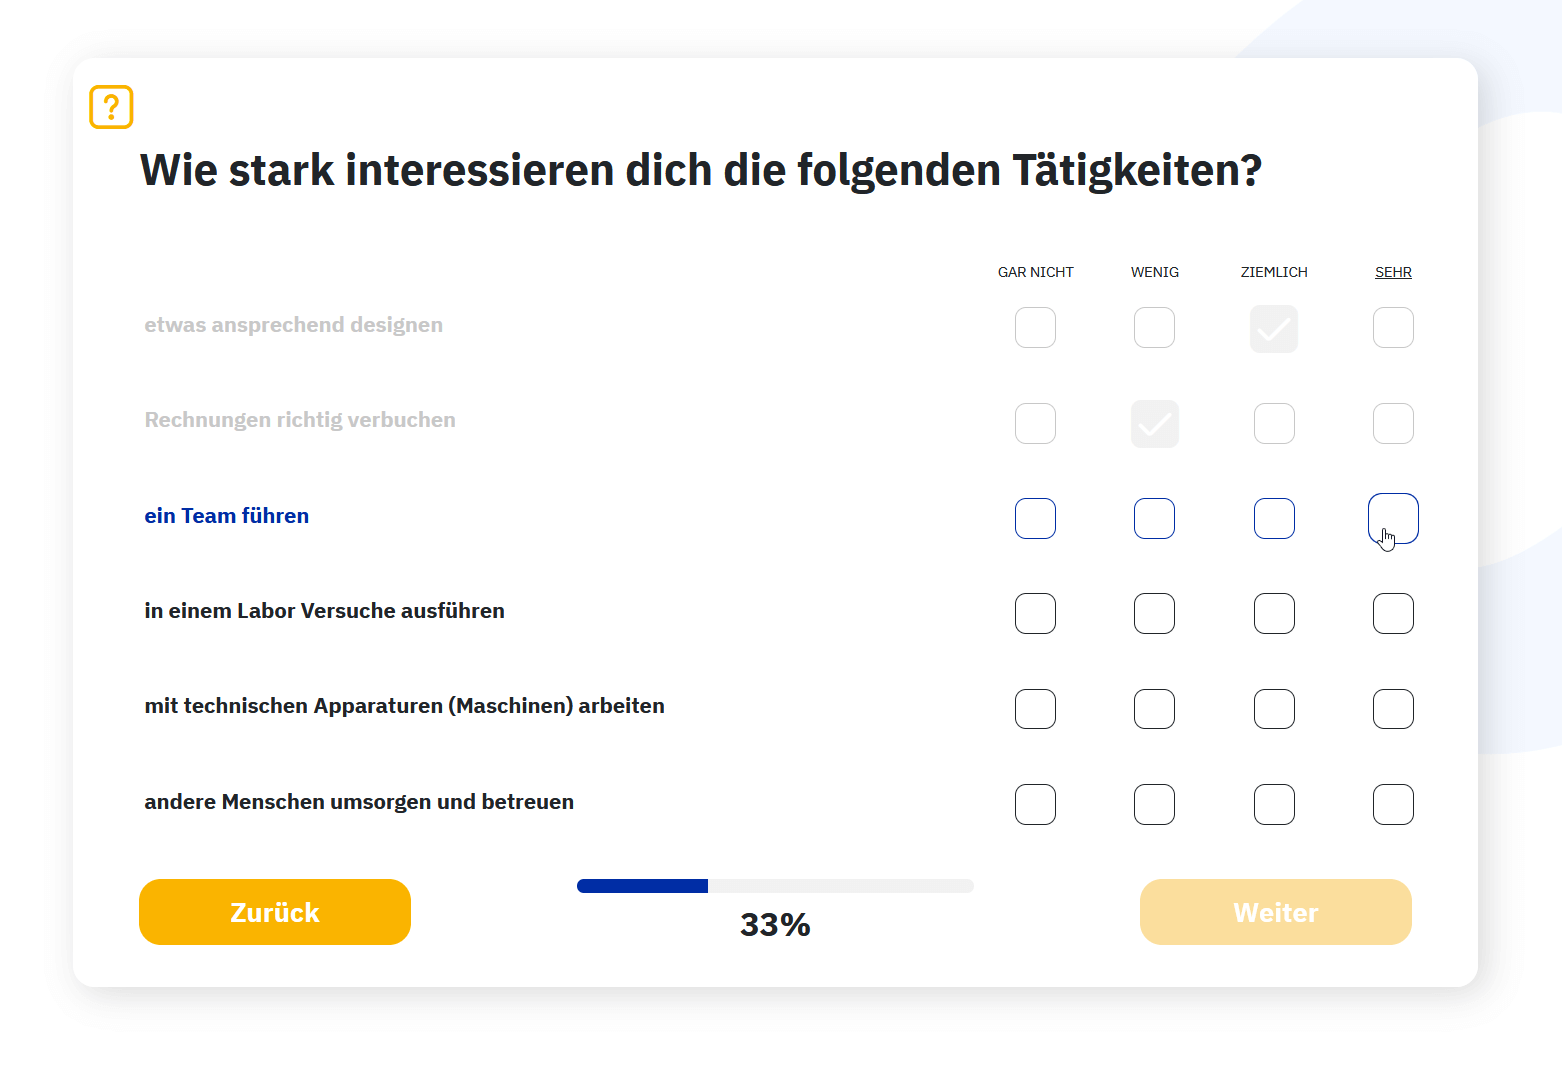Click the WENIG column label
Viewport: 1562px width, 1070px height.
(1154, 271)
